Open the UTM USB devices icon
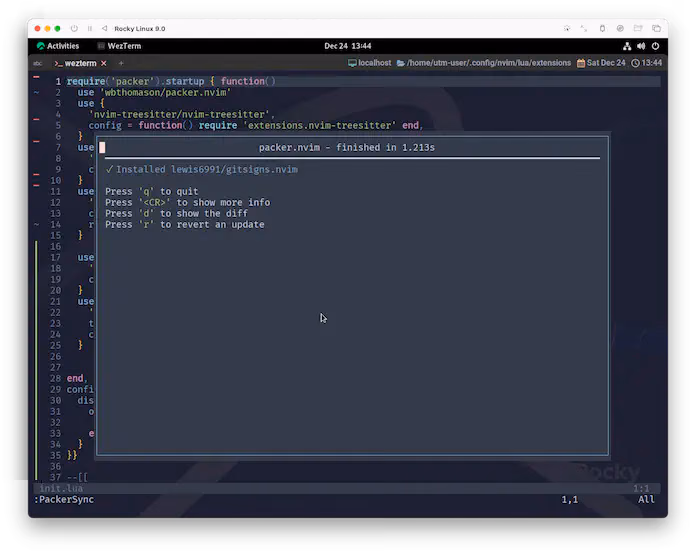Viewport: 696px width, 555px height. (x=602, y=28)
